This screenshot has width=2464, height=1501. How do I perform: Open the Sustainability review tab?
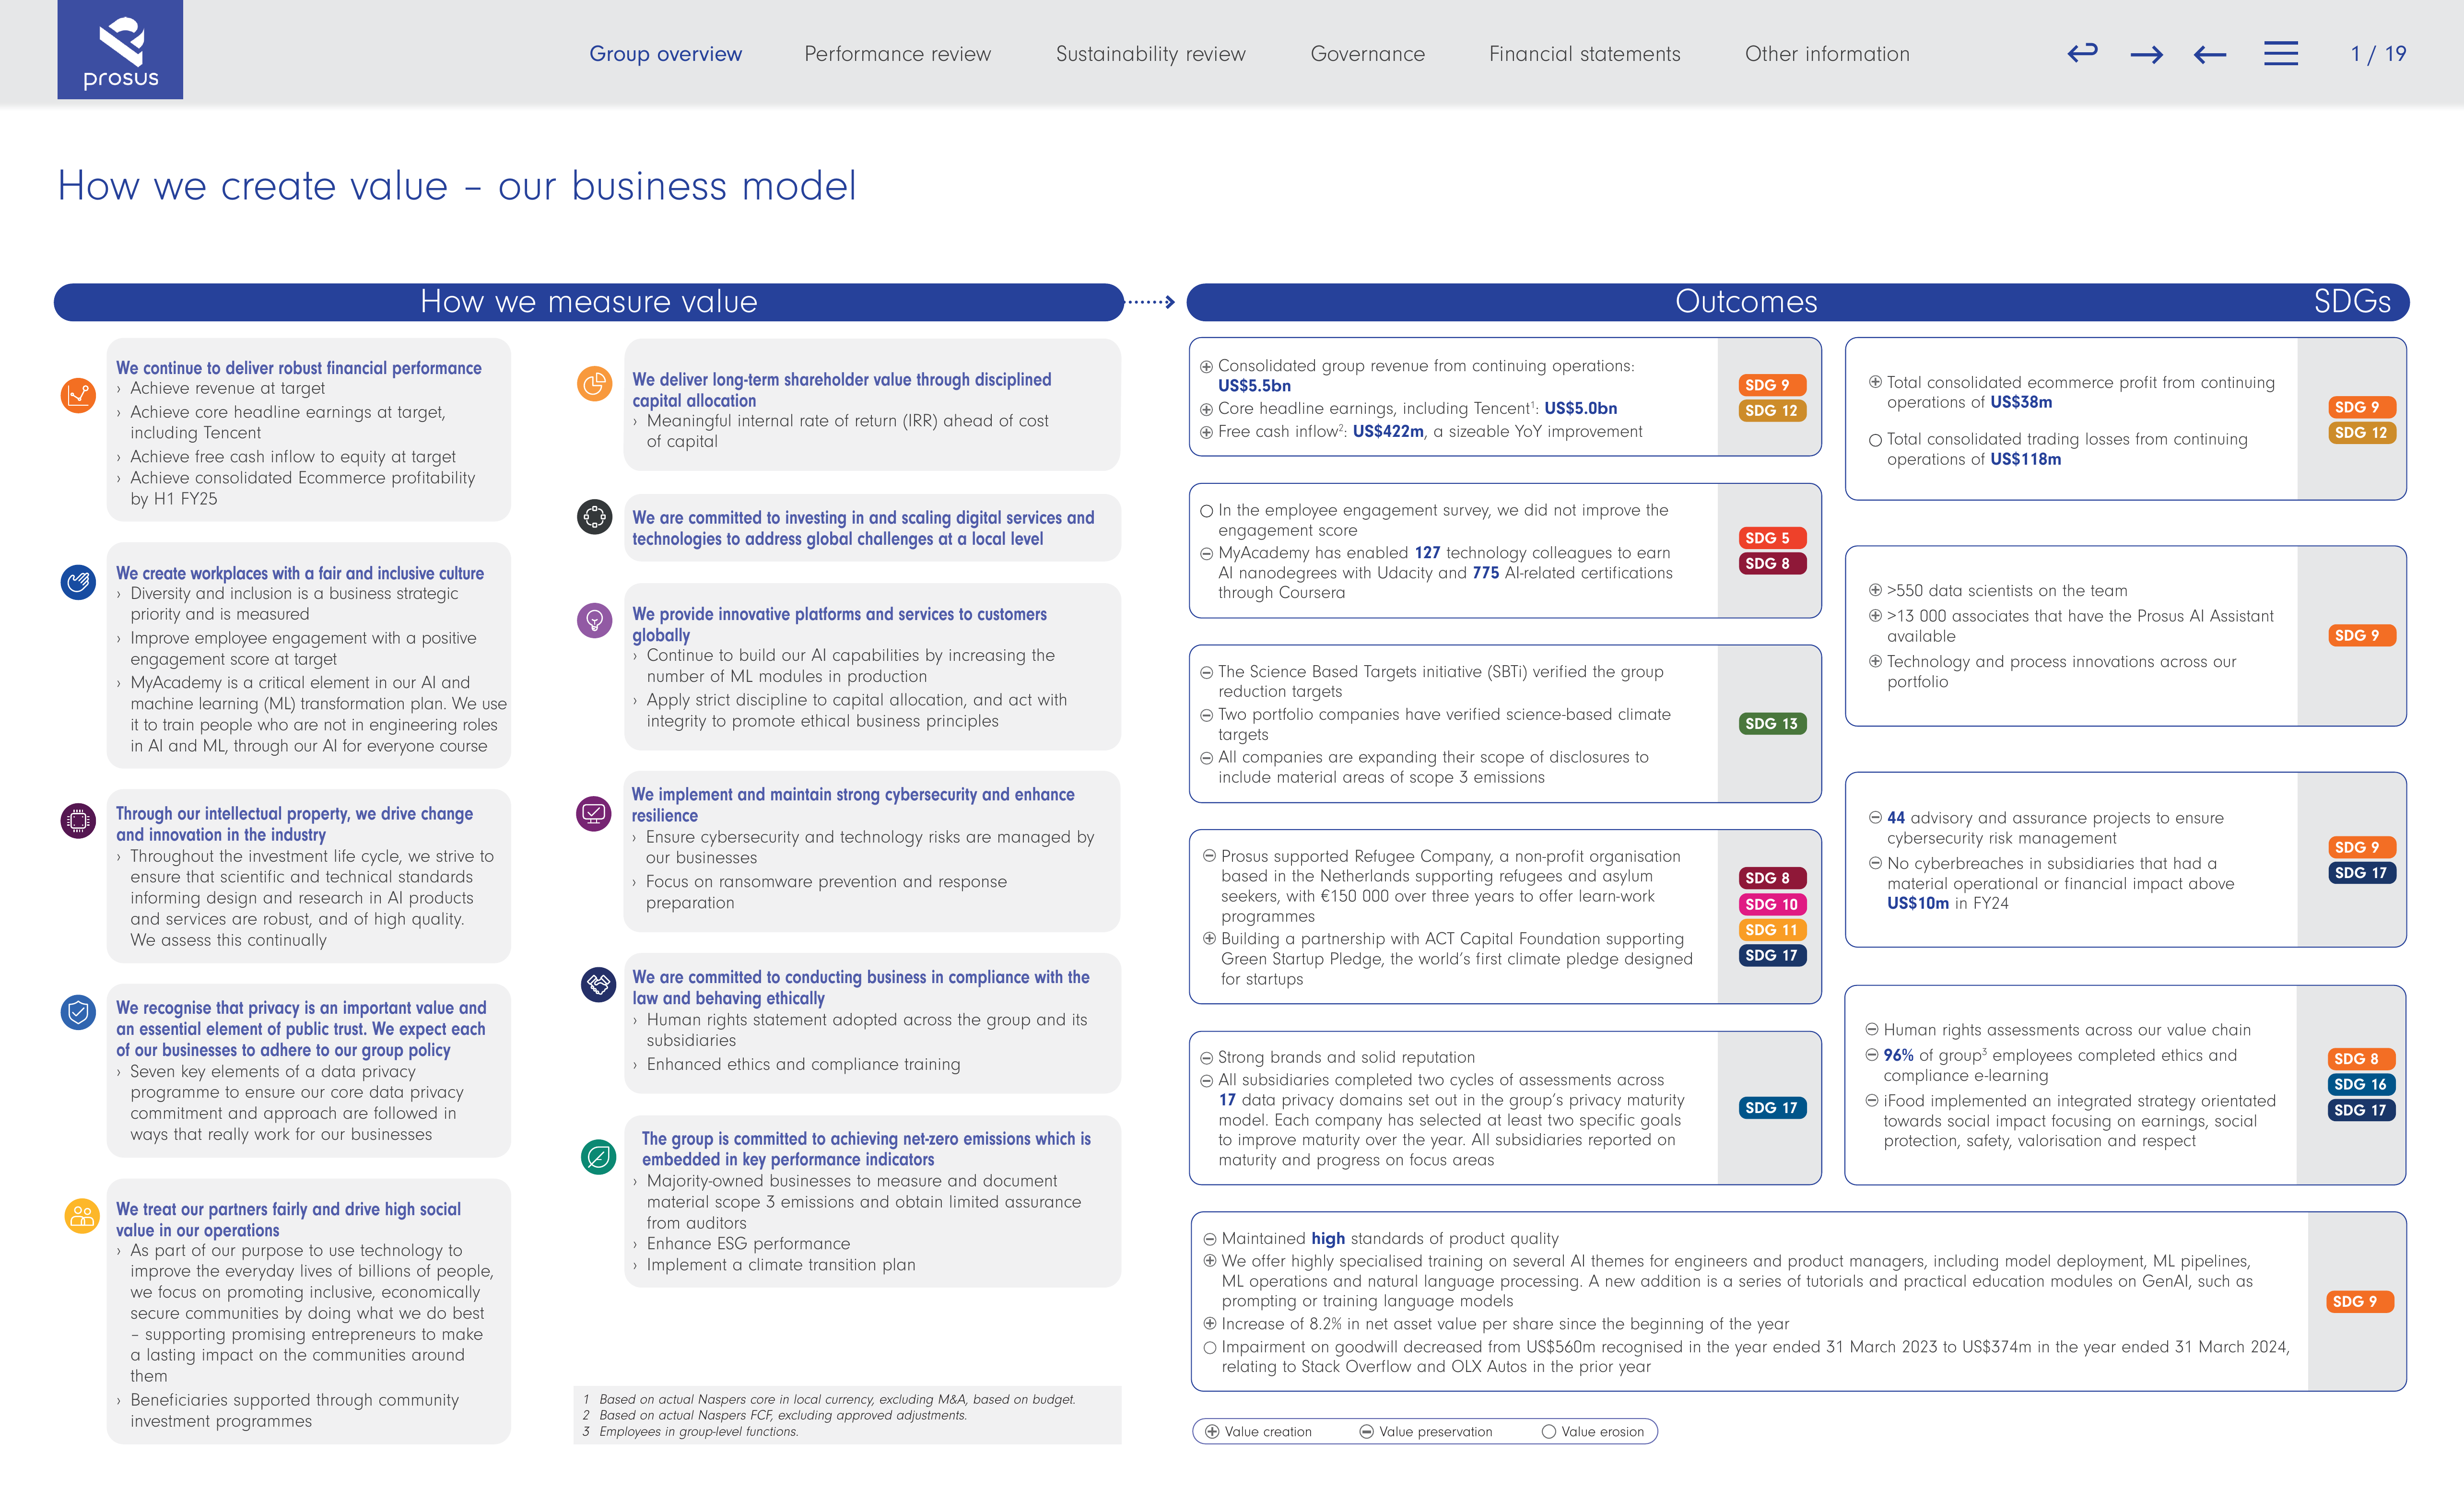[x=1150, y=54]
